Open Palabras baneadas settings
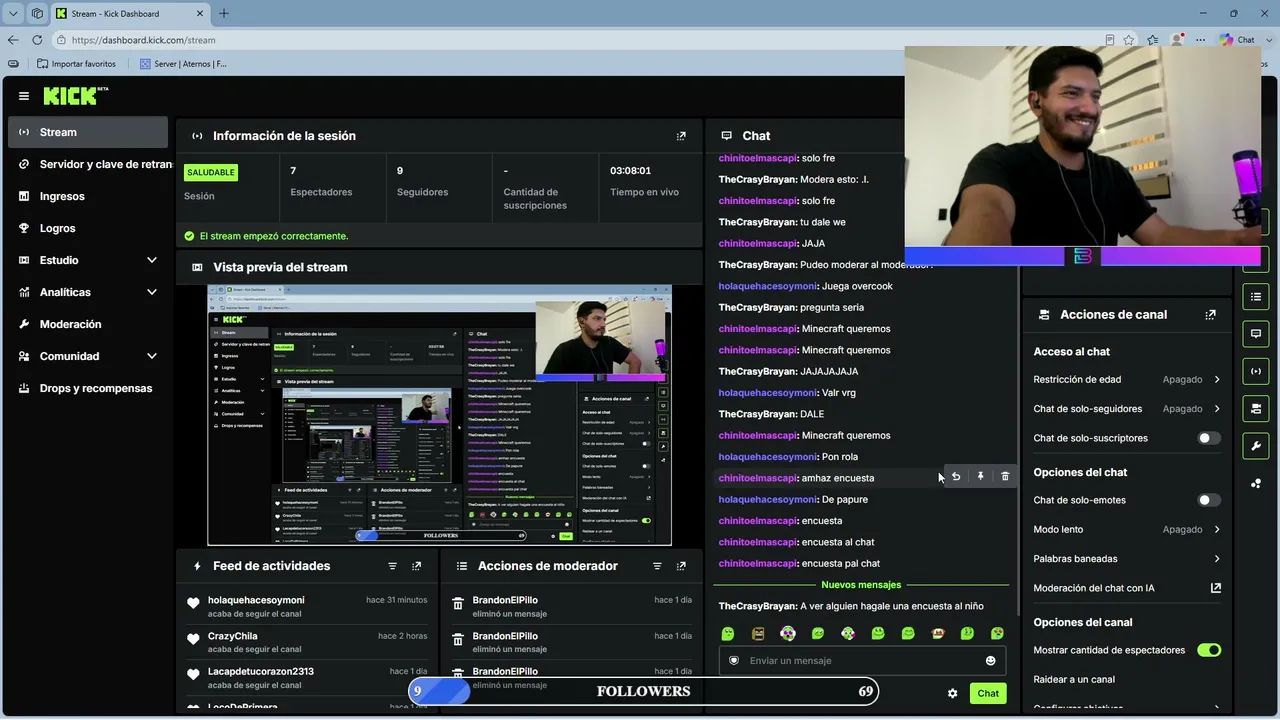Viewport: 1280px width, 720px height. pos(1127,559)
